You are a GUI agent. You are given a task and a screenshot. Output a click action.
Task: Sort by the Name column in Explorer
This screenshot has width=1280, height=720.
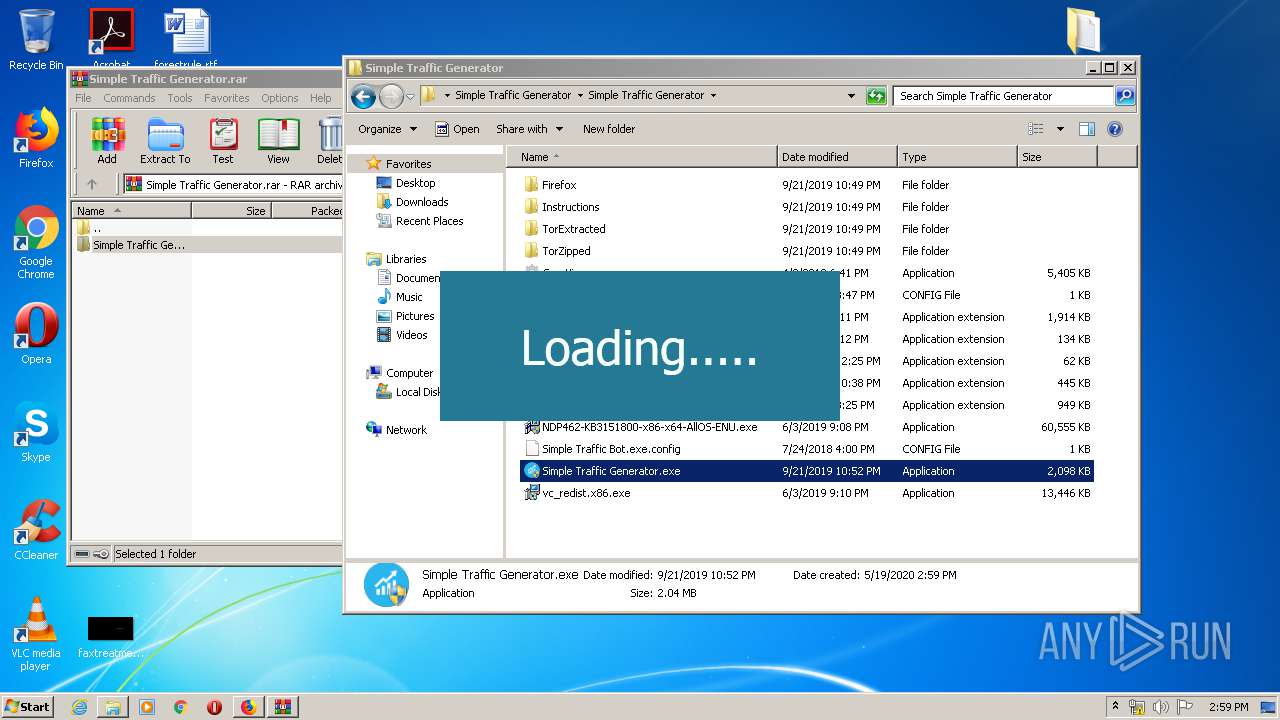coord(642,157)
